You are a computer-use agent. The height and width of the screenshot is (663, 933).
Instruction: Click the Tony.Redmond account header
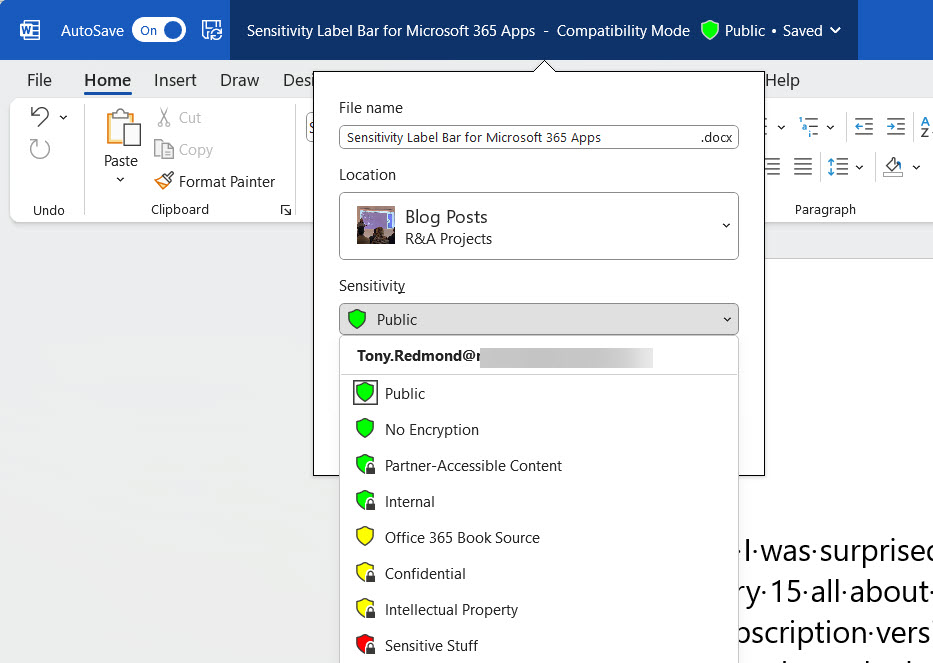point(538,356)
